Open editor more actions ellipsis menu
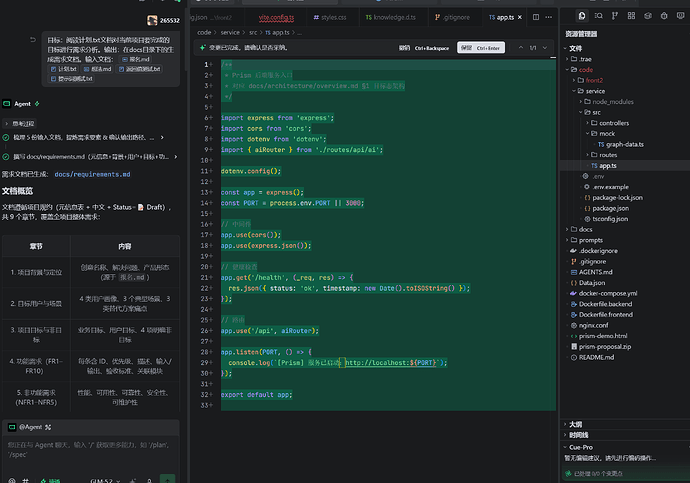The width and height of the screenshot is (690, 483). point(548,17)
